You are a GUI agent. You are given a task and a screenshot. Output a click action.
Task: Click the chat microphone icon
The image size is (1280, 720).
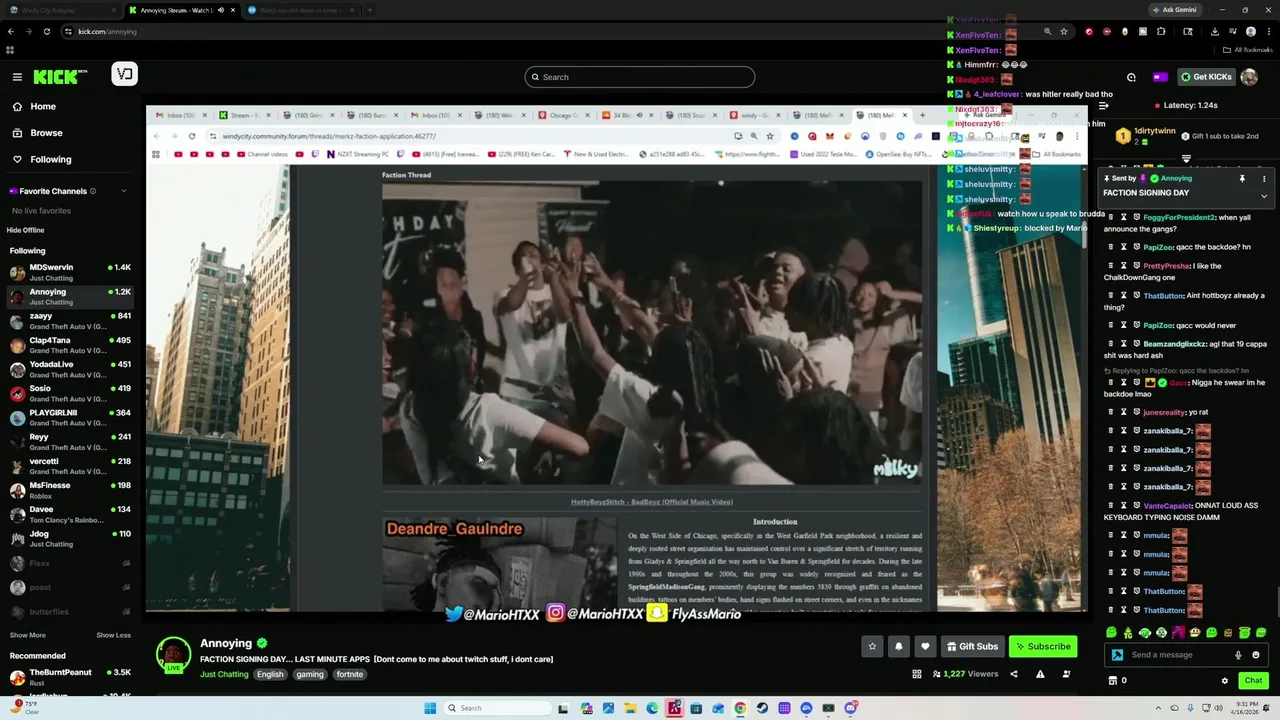point(1238,655)
